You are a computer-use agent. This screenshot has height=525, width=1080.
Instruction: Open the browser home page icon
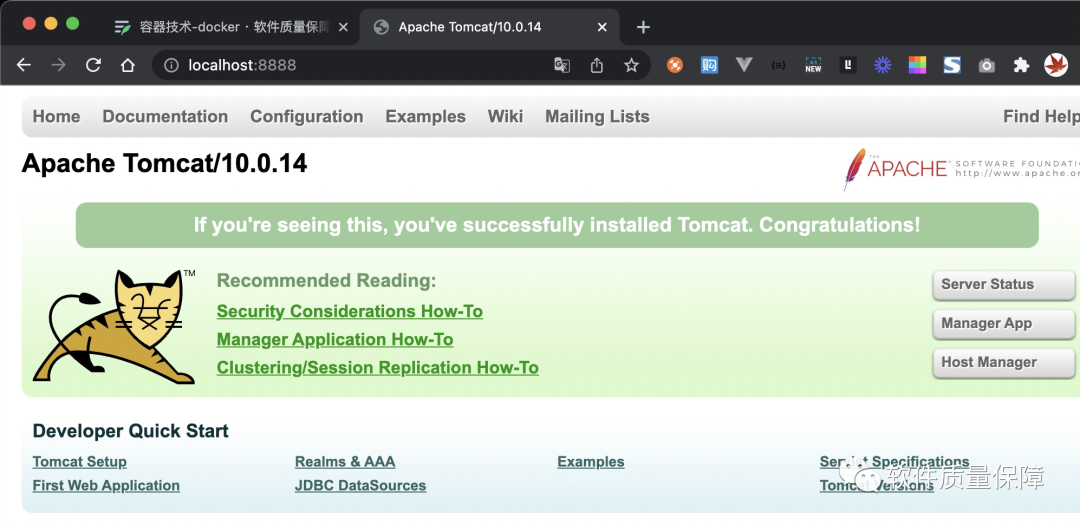[127, 65]
